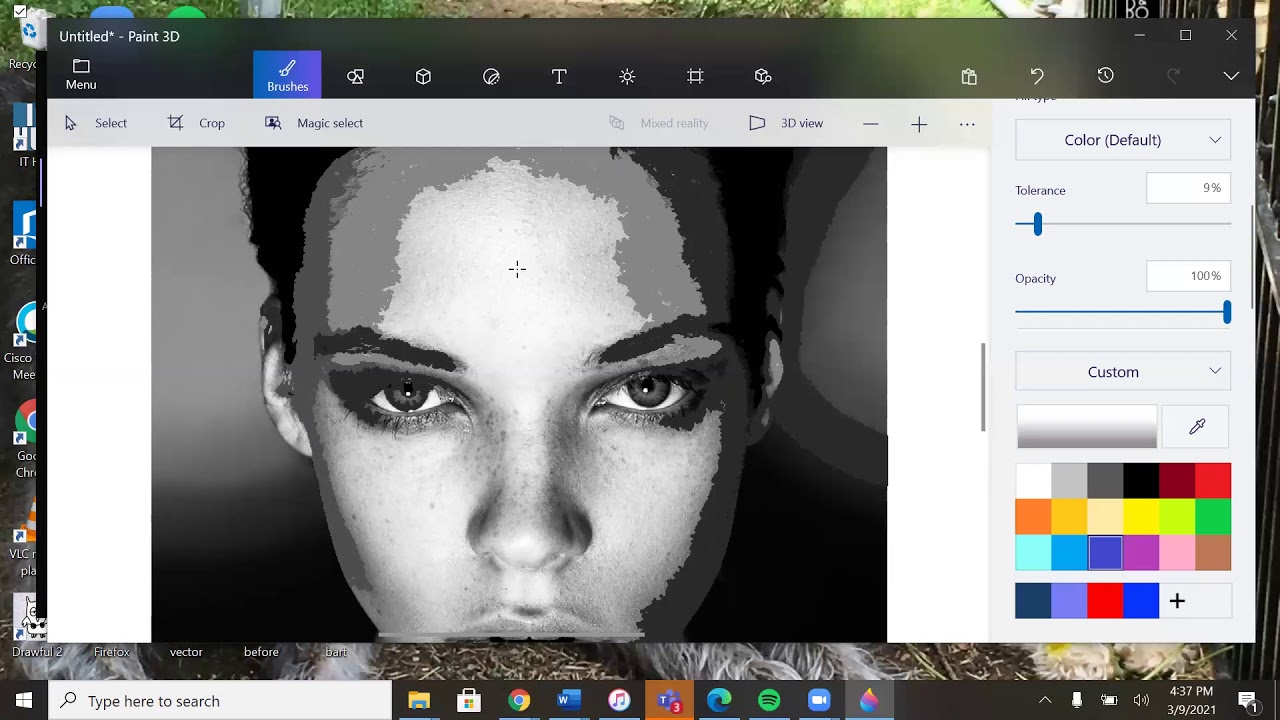Select the bright yellow swatch
The image size is (1280, 720).
point(1141,517)
